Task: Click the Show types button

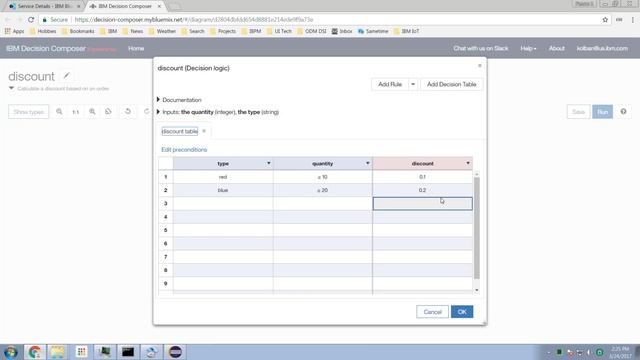Action: [x=29, y=111]
